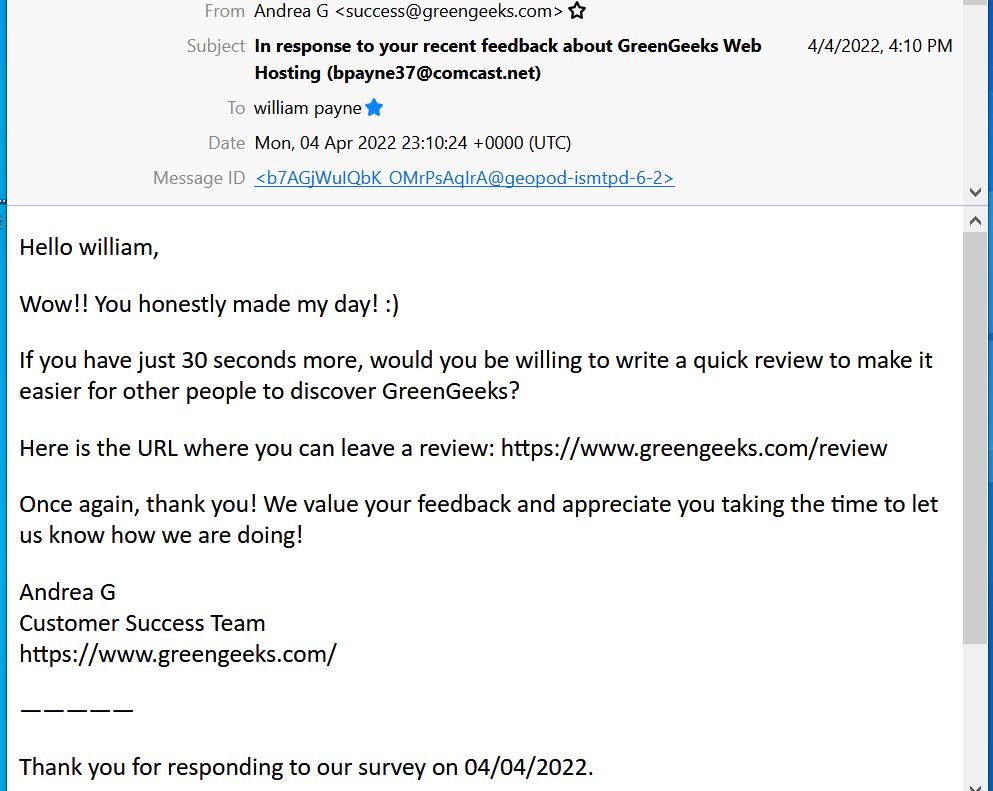The width and height of the screenshot is (993, 791).
Task: Click the From field label
Action: pos(224,11)
